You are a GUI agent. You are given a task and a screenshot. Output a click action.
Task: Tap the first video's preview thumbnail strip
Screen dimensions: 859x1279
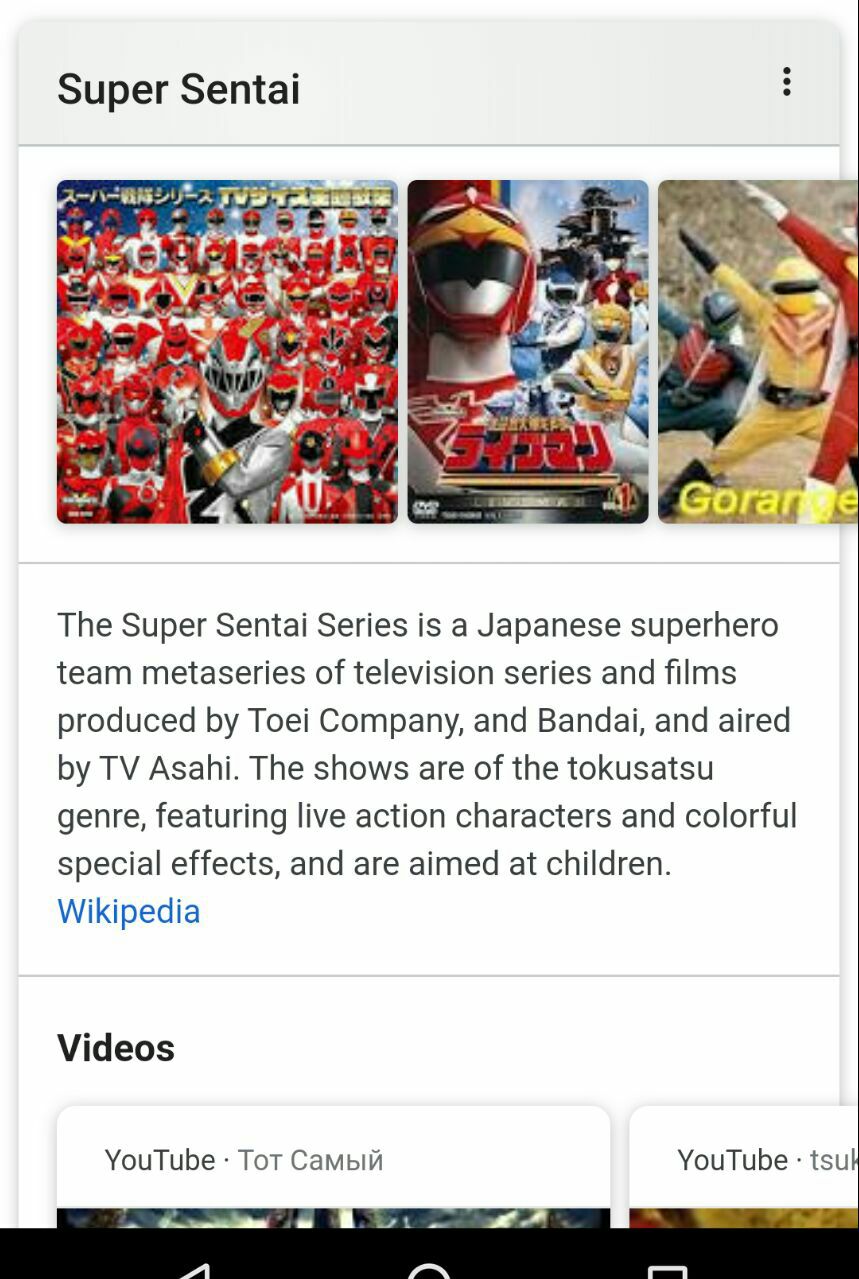[x=333, y=1218]
